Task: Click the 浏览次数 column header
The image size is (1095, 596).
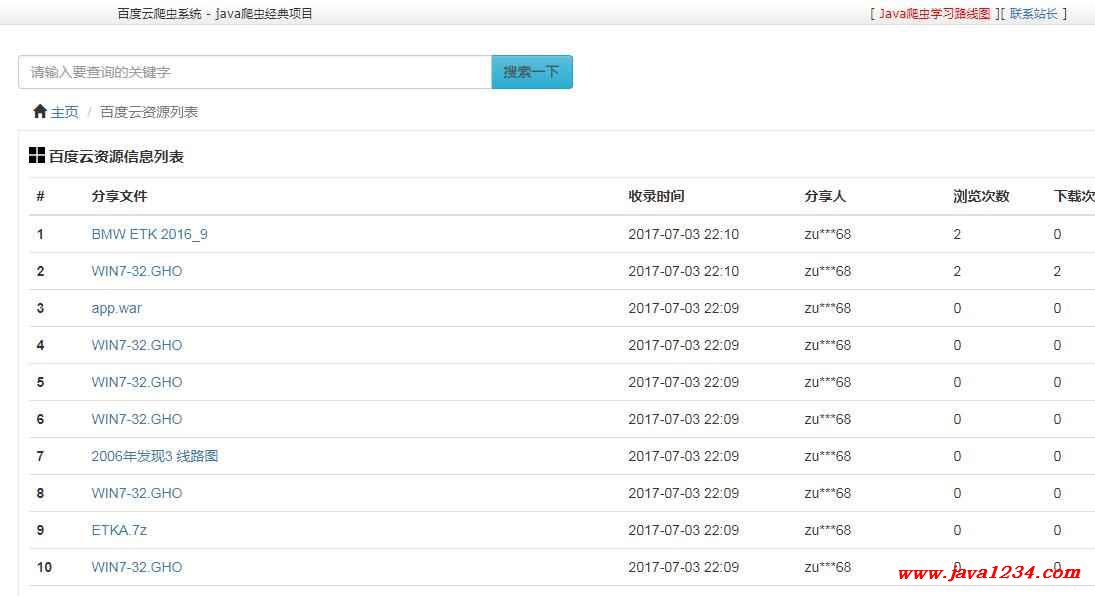Action: pyautogui.click(x=981, y=196)
